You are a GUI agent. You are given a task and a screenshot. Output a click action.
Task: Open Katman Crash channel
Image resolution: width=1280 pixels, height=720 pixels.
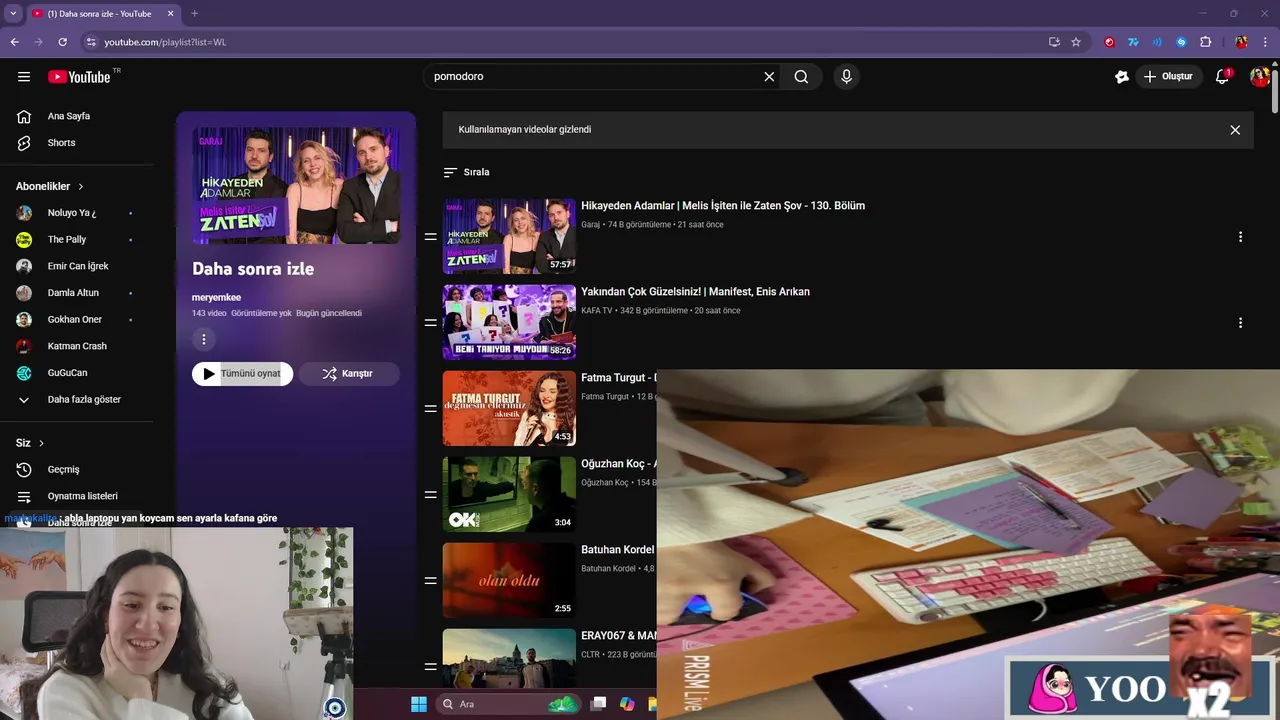(77, 346)
